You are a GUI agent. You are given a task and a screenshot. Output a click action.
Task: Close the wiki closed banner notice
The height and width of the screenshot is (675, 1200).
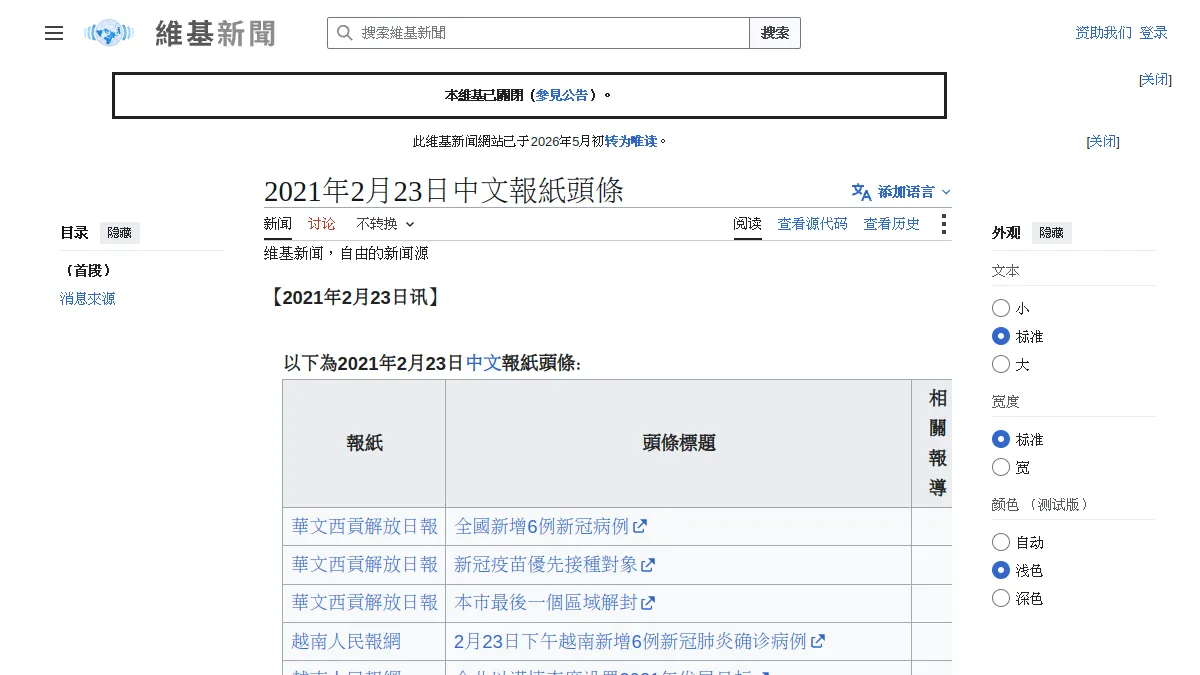click(1155, 79)
